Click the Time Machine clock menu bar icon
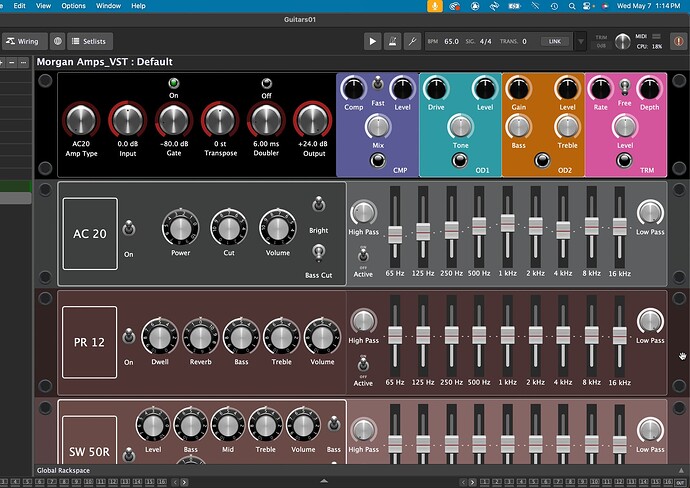This screenshot has height=488, width=690. pos(554,6)
